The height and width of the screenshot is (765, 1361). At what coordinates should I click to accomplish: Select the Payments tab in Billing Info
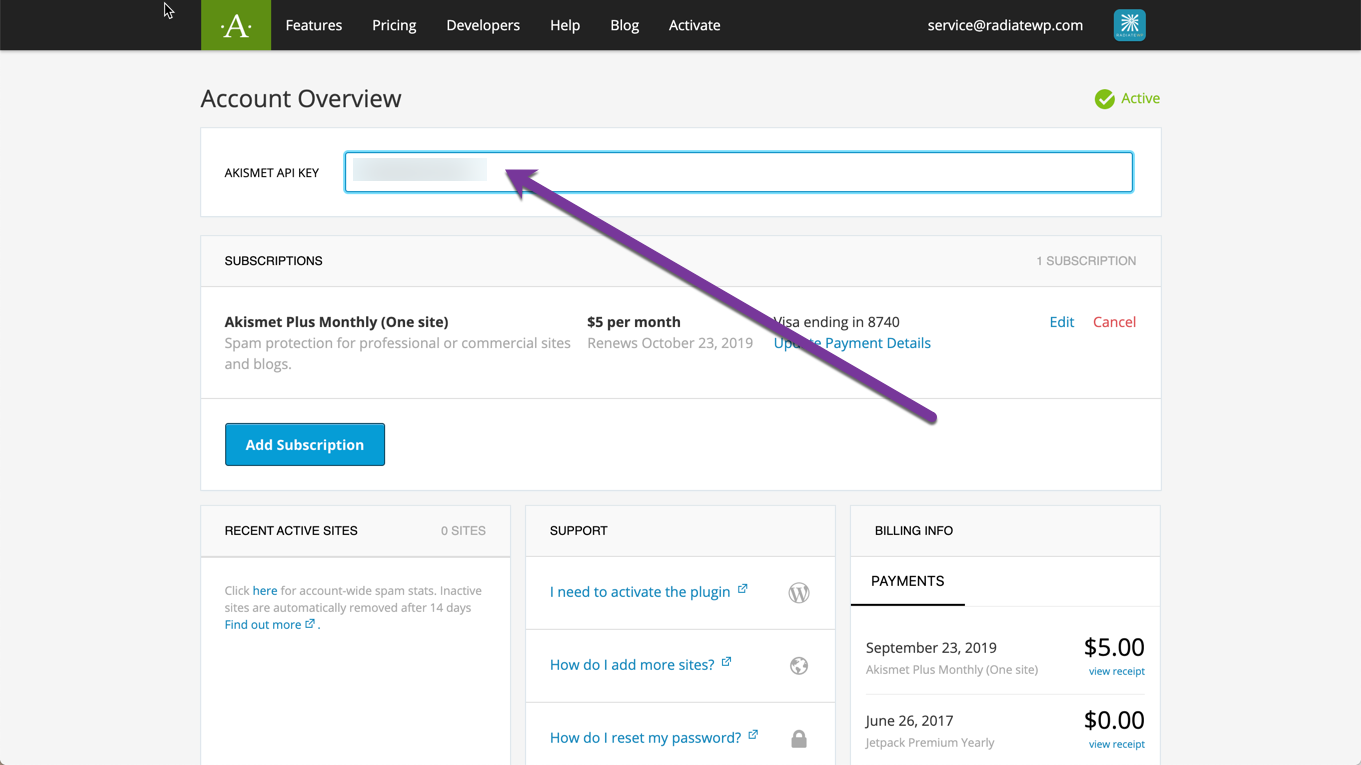908,581
